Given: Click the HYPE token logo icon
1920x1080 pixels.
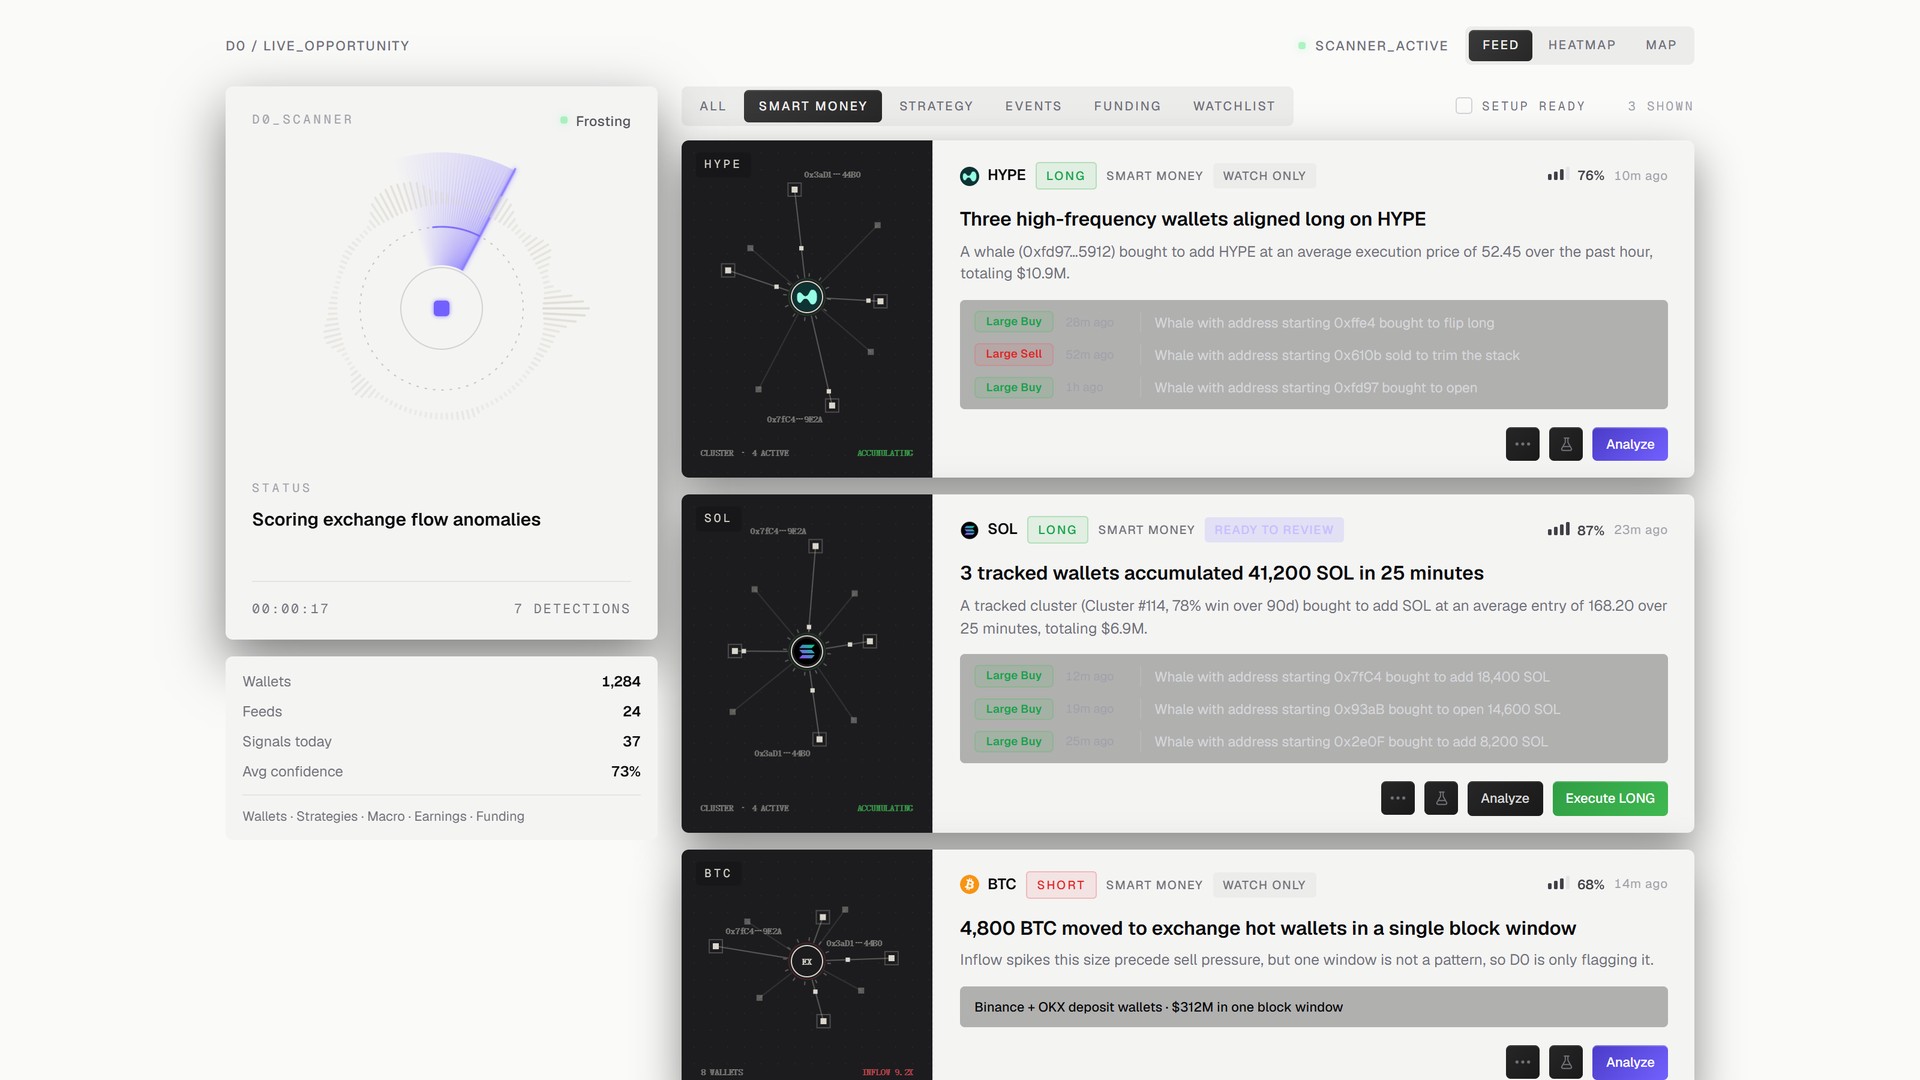Looking at the screenshot, I should (969, 176).
